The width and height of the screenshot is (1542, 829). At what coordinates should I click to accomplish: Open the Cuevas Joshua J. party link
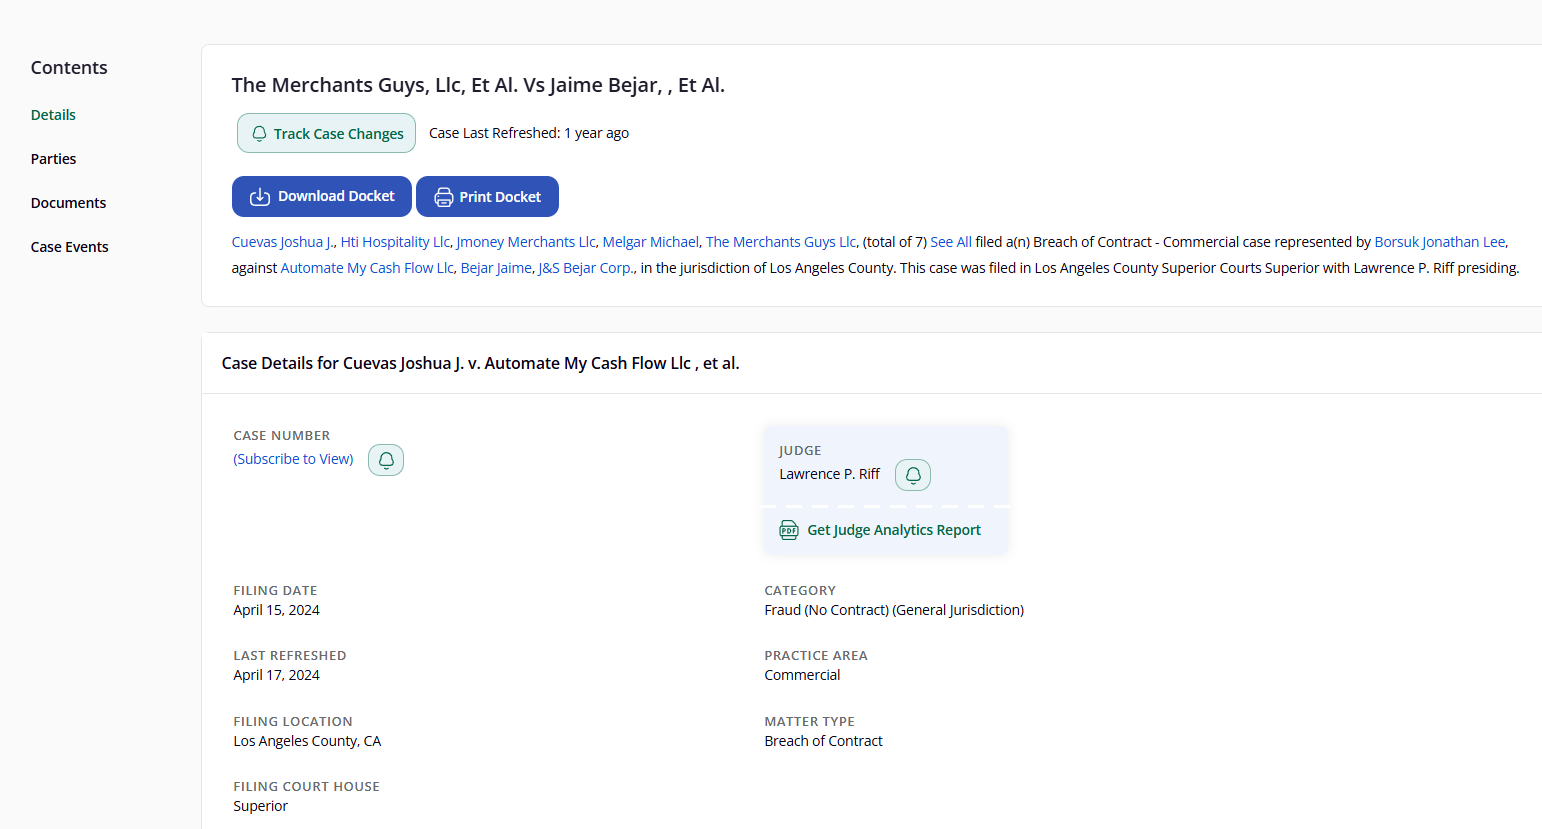(283, 242)
